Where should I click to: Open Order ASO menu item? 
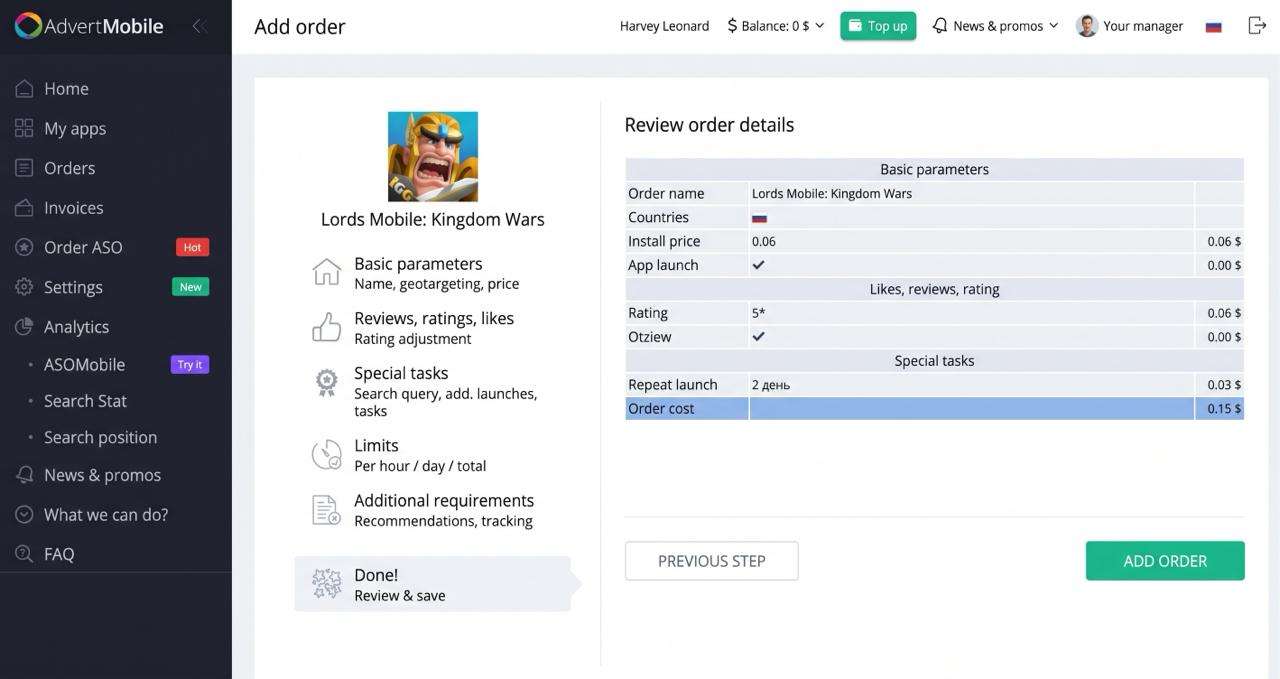coord(83,247)
